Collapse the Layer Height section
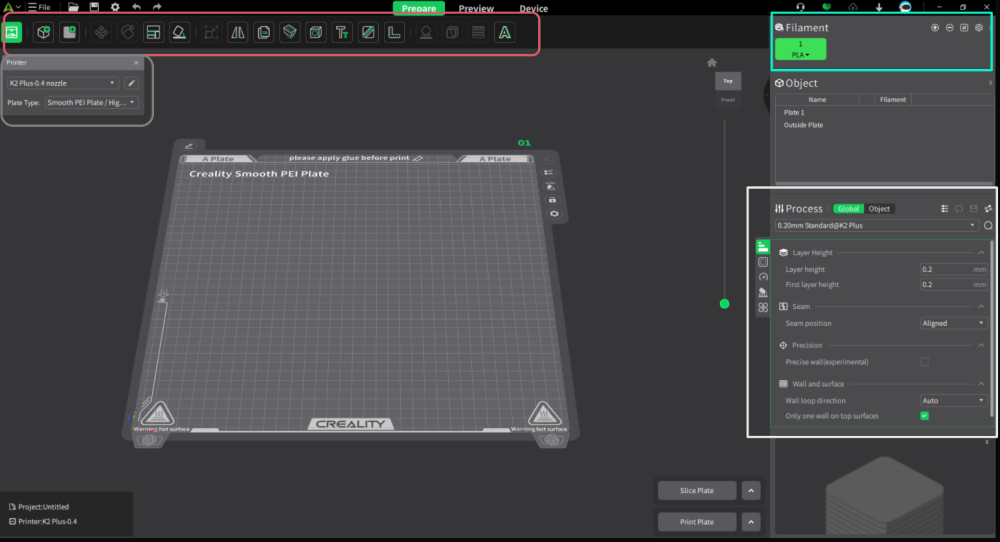The image size is (1000, 542). (981, 253)
